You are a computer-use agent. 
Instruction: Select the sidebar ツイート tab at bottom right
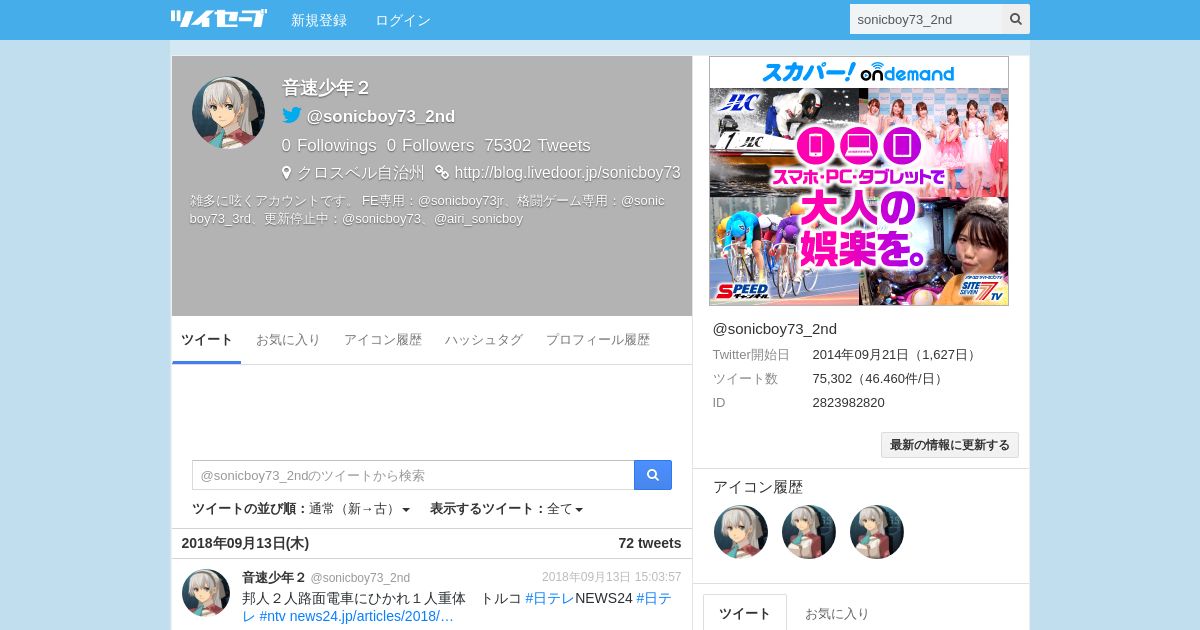pyautogui.click(x=745, y=613)
